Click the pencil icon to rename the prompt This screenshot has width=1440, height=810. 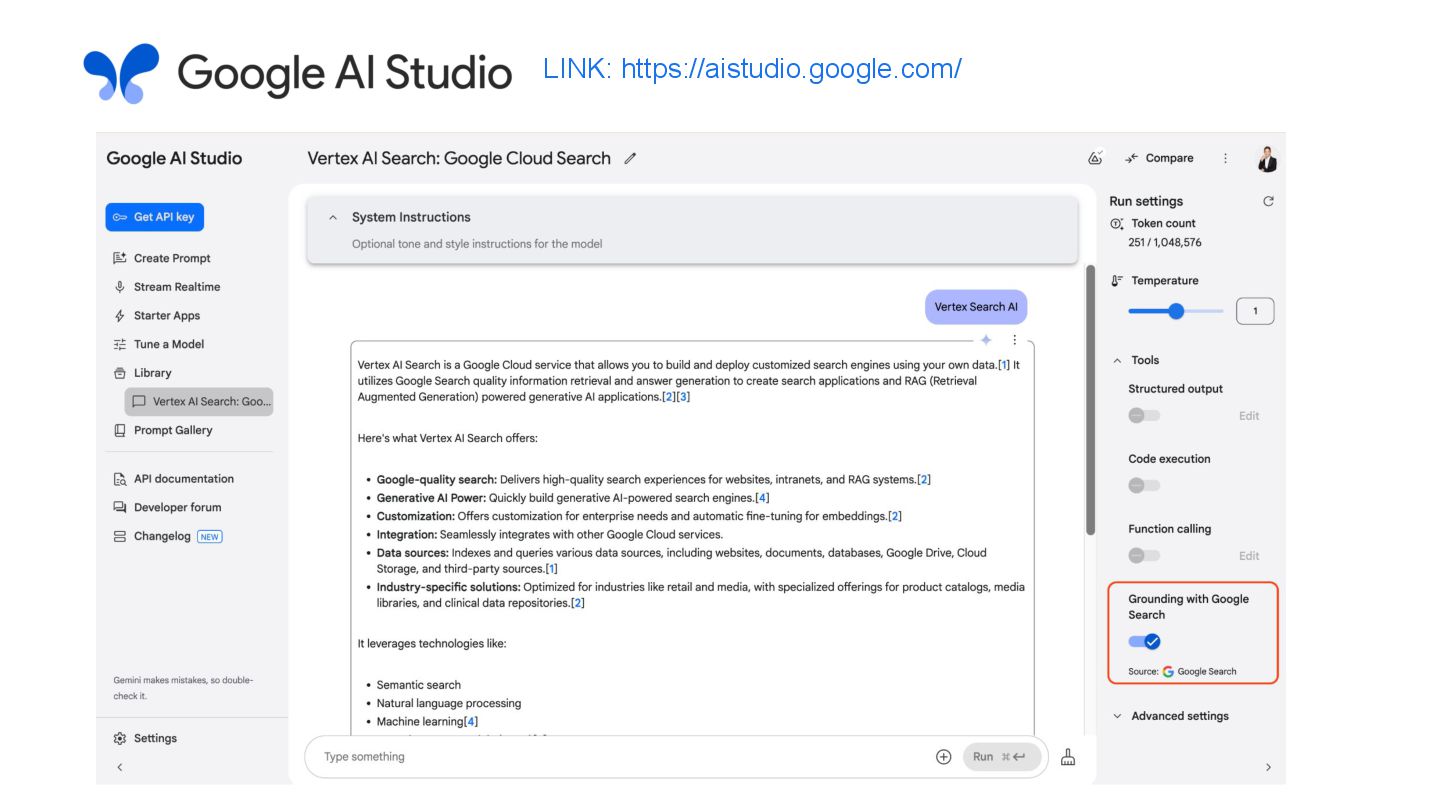[630, 158]
